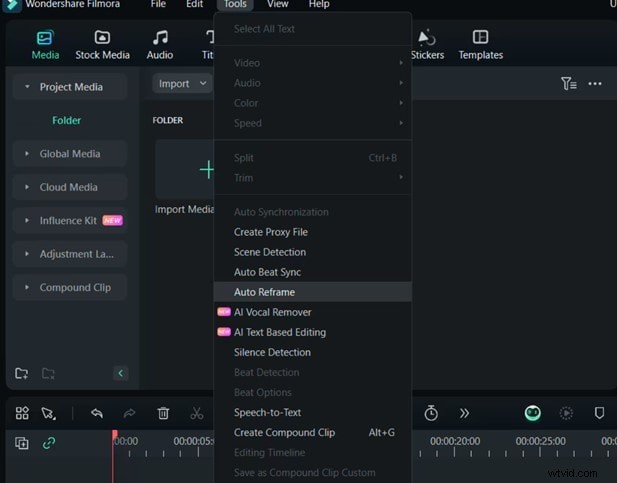Click the new folder icon at bottom left
Viewport: 617px width, 483px height.
[x=21, y=373]
